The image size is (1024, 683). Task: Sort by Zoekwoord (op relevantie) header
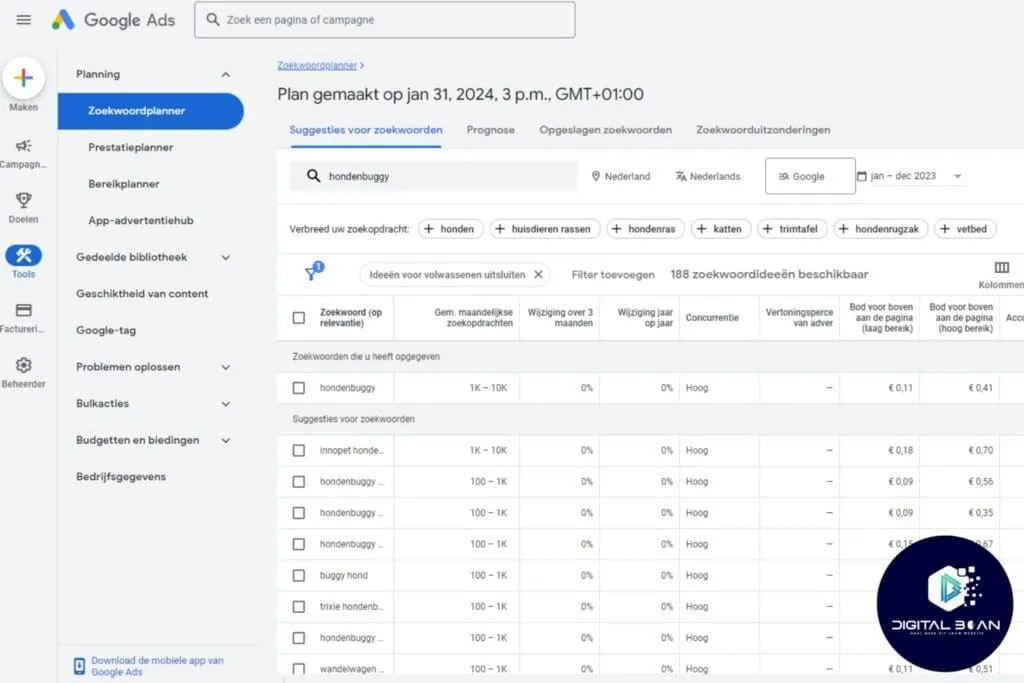tap(351, 317)
